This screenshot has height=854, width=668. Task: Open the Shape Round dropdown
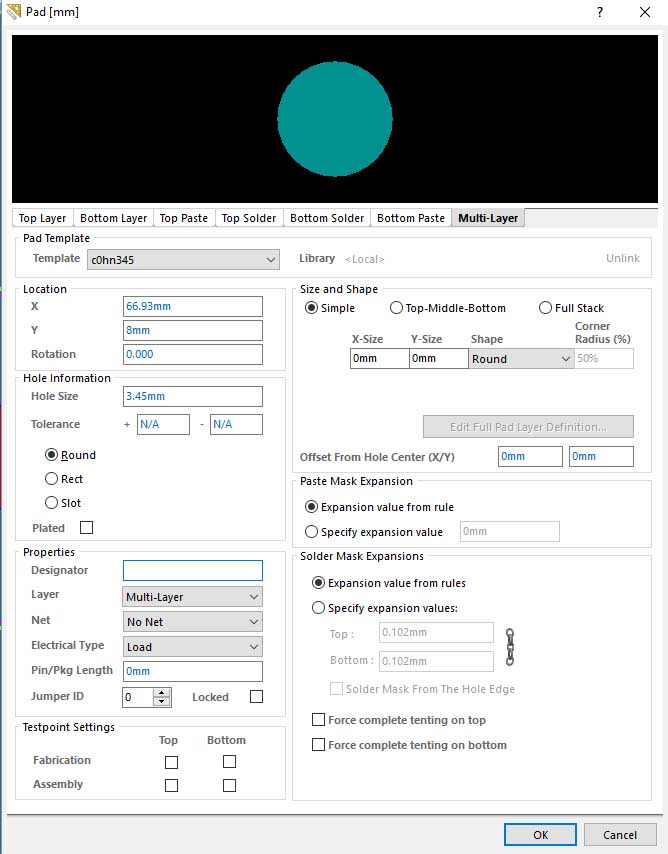(x=520, y=359)
